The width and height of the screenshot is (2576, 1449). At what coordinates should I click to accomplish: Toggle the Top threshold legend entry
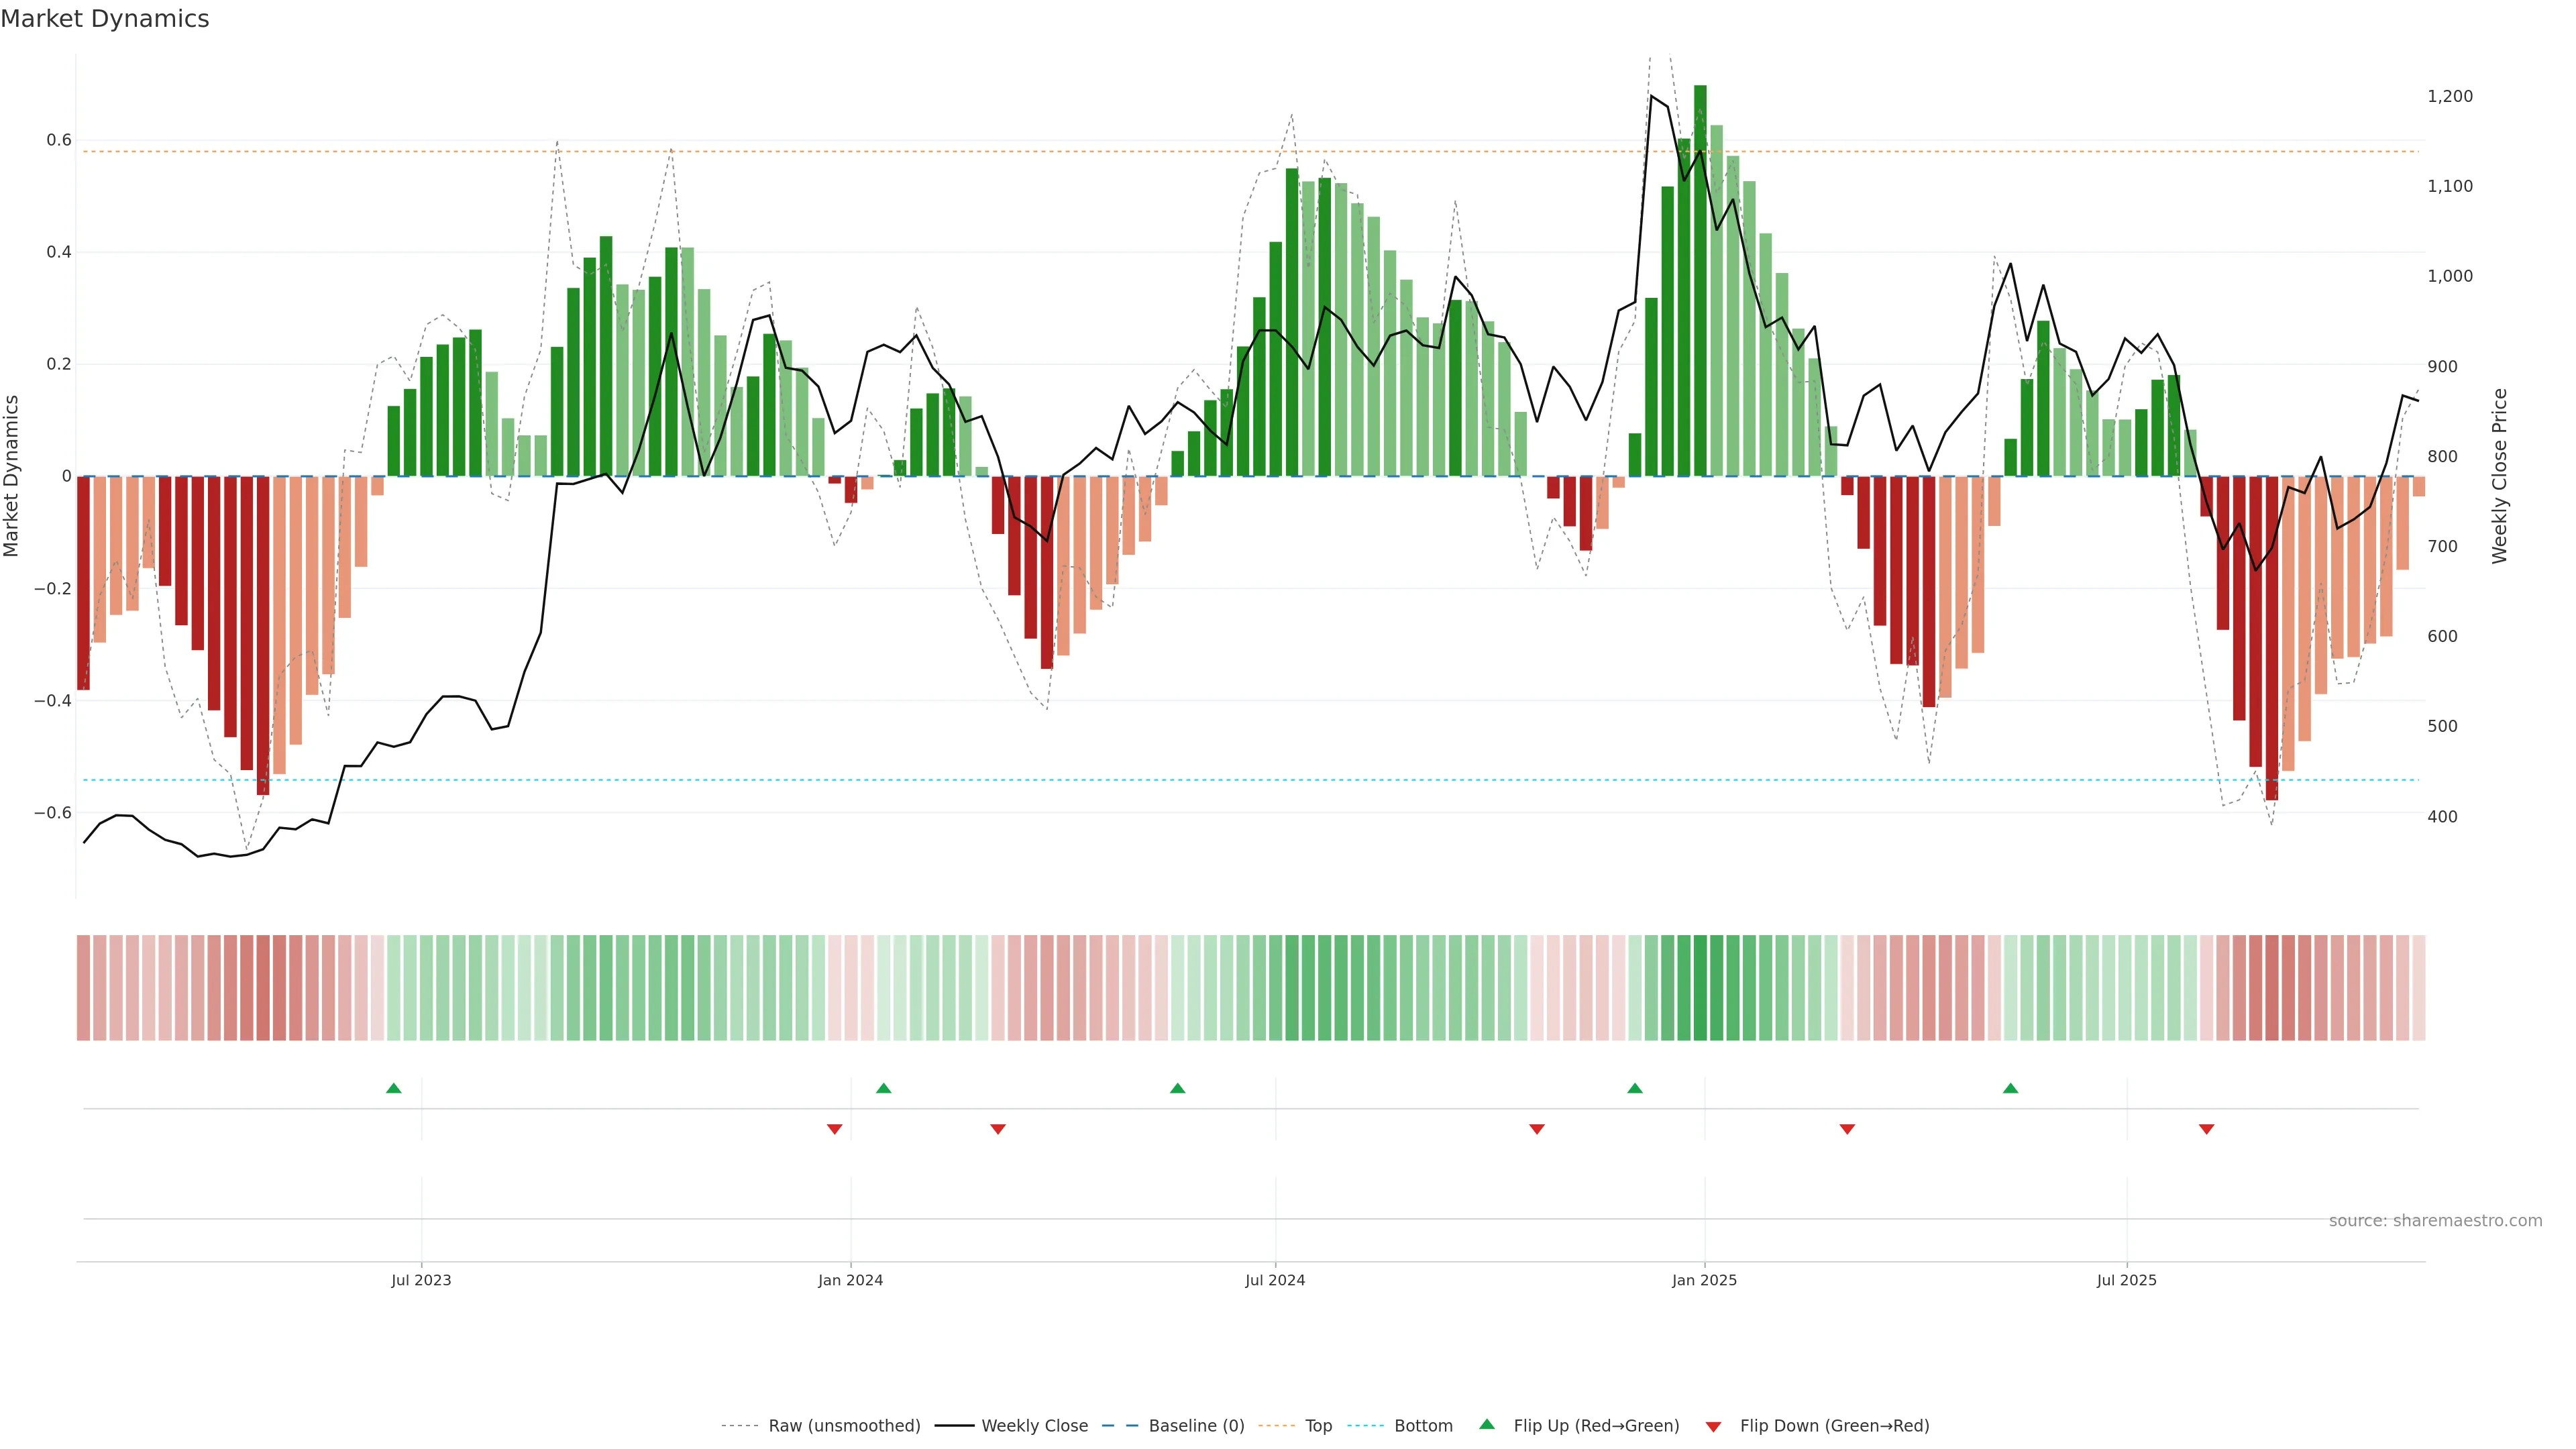pos(1318,1426)
